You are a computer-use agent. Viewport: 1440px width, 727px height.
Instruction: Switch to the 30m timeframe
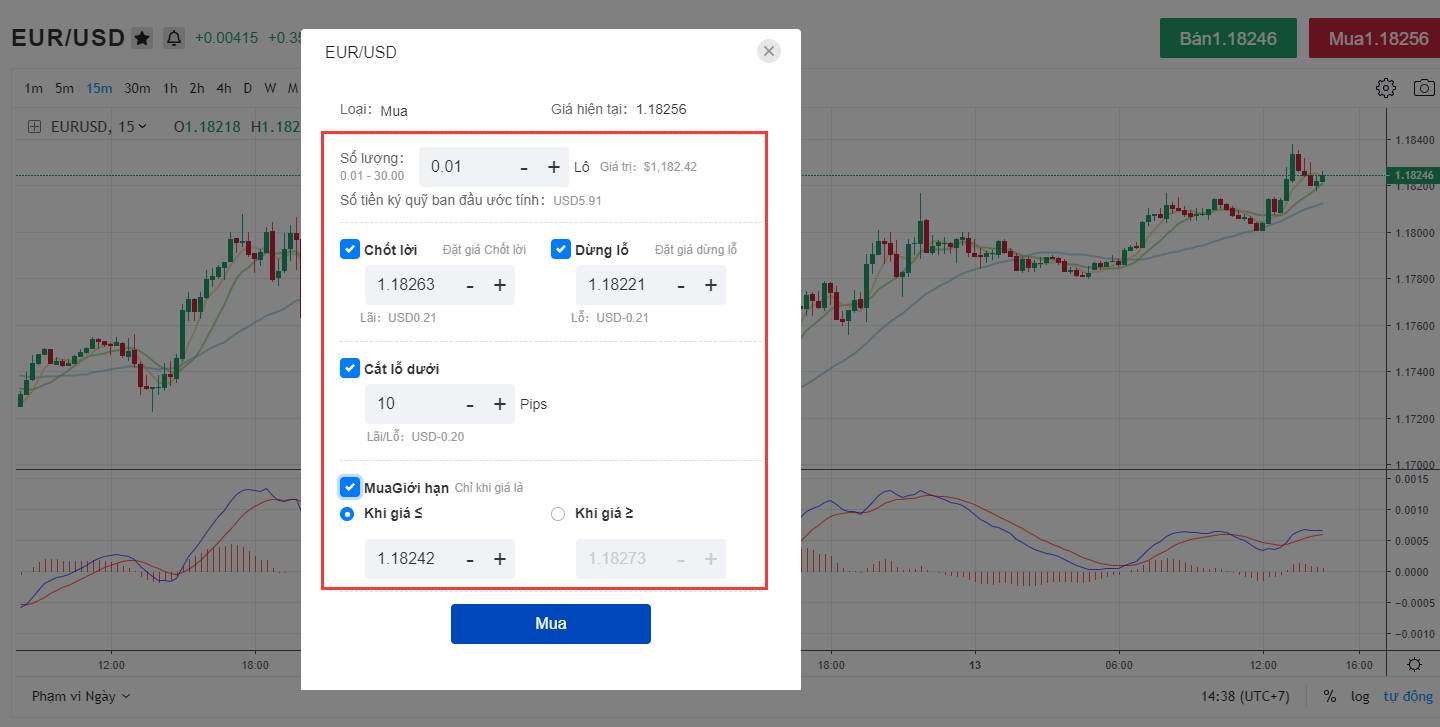pos(137,88)
